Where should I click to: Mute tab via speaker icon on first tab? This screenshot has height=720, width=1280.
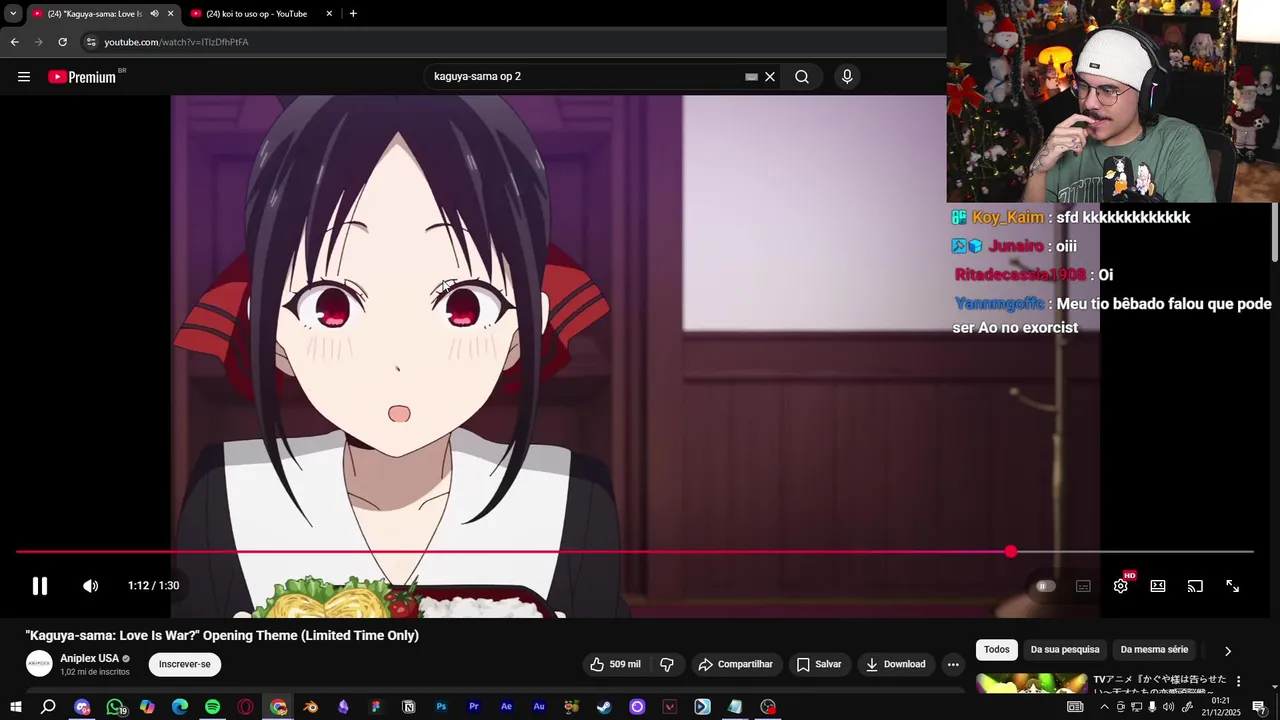pos(154,14)
